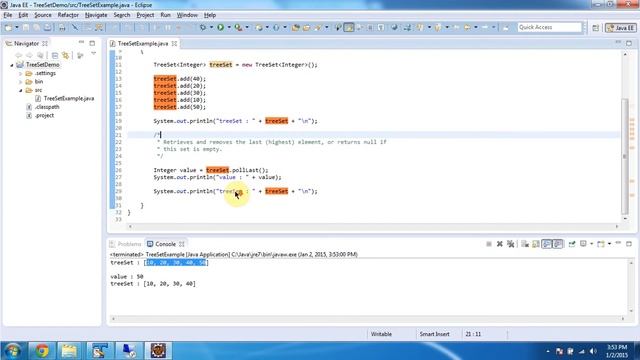Click the Open Perspective icon beside Java EE

(596, 28)
